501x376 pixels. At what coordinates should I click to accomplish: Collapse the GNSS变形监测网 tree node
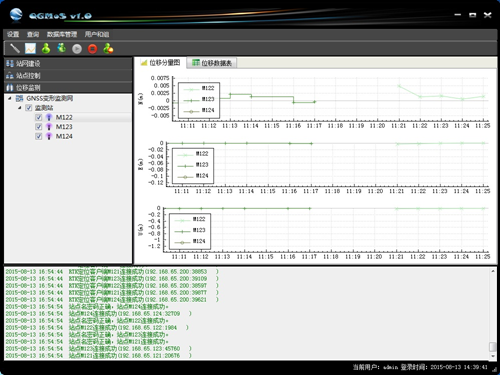10,98
